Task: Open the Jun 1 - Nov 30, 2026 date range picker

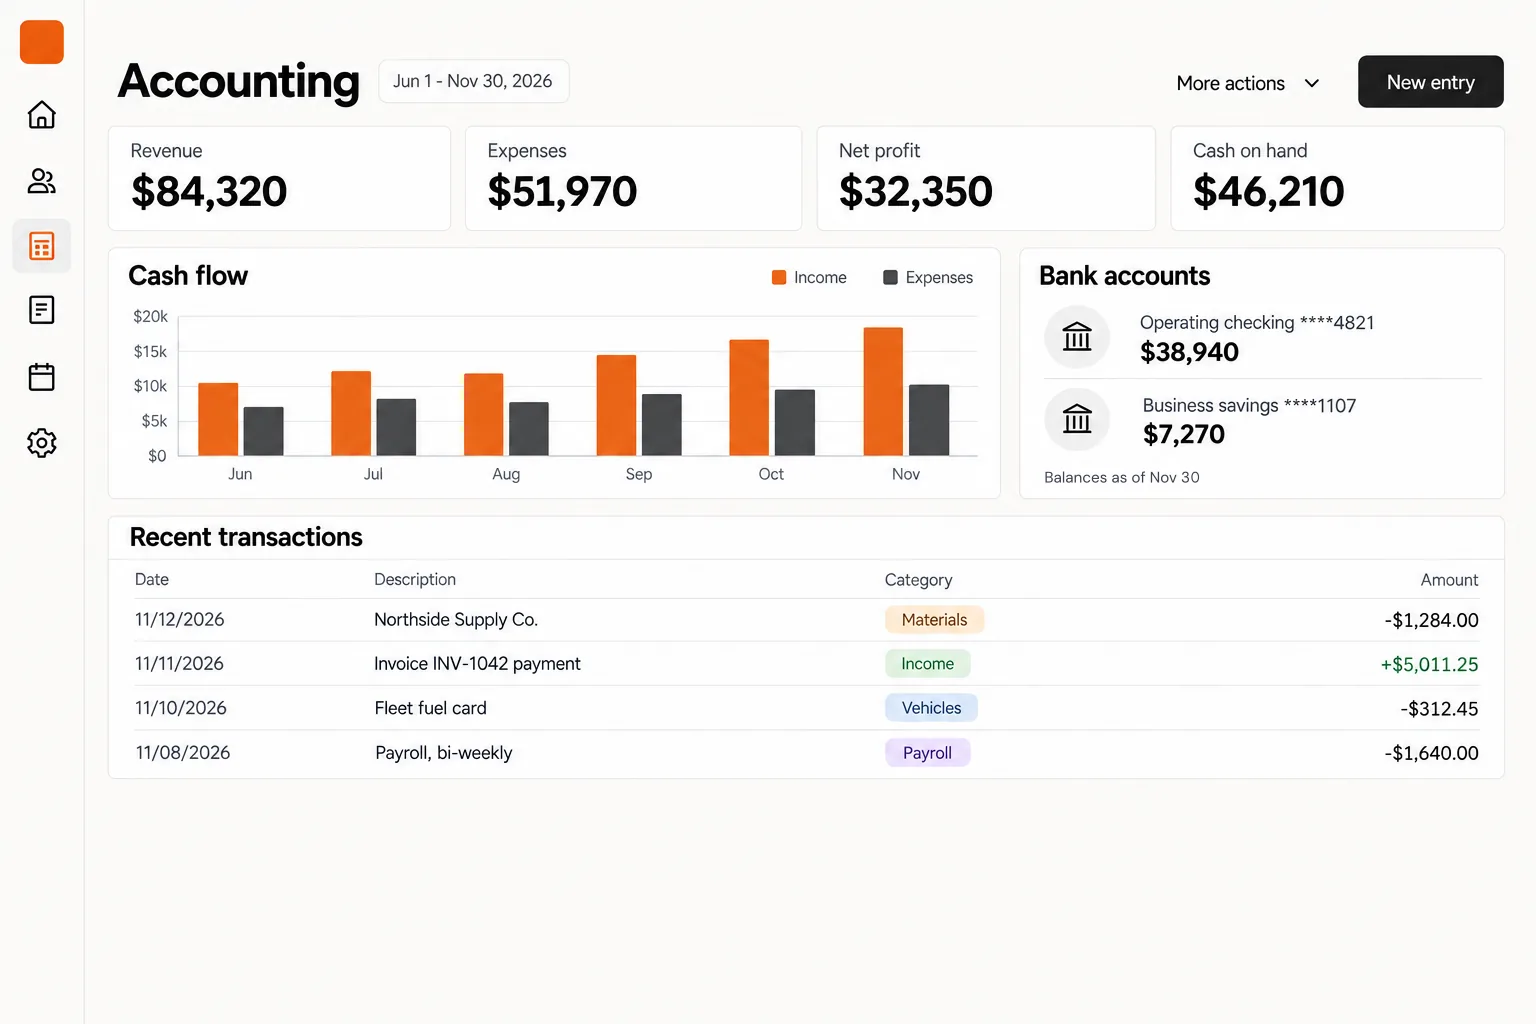Action: pos(473,81)
